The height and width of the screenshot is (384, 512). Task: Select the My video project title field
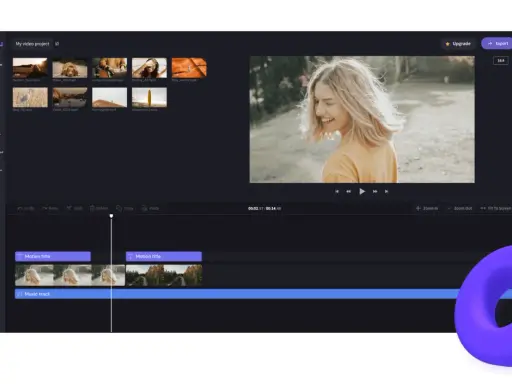tap(32, 44)
